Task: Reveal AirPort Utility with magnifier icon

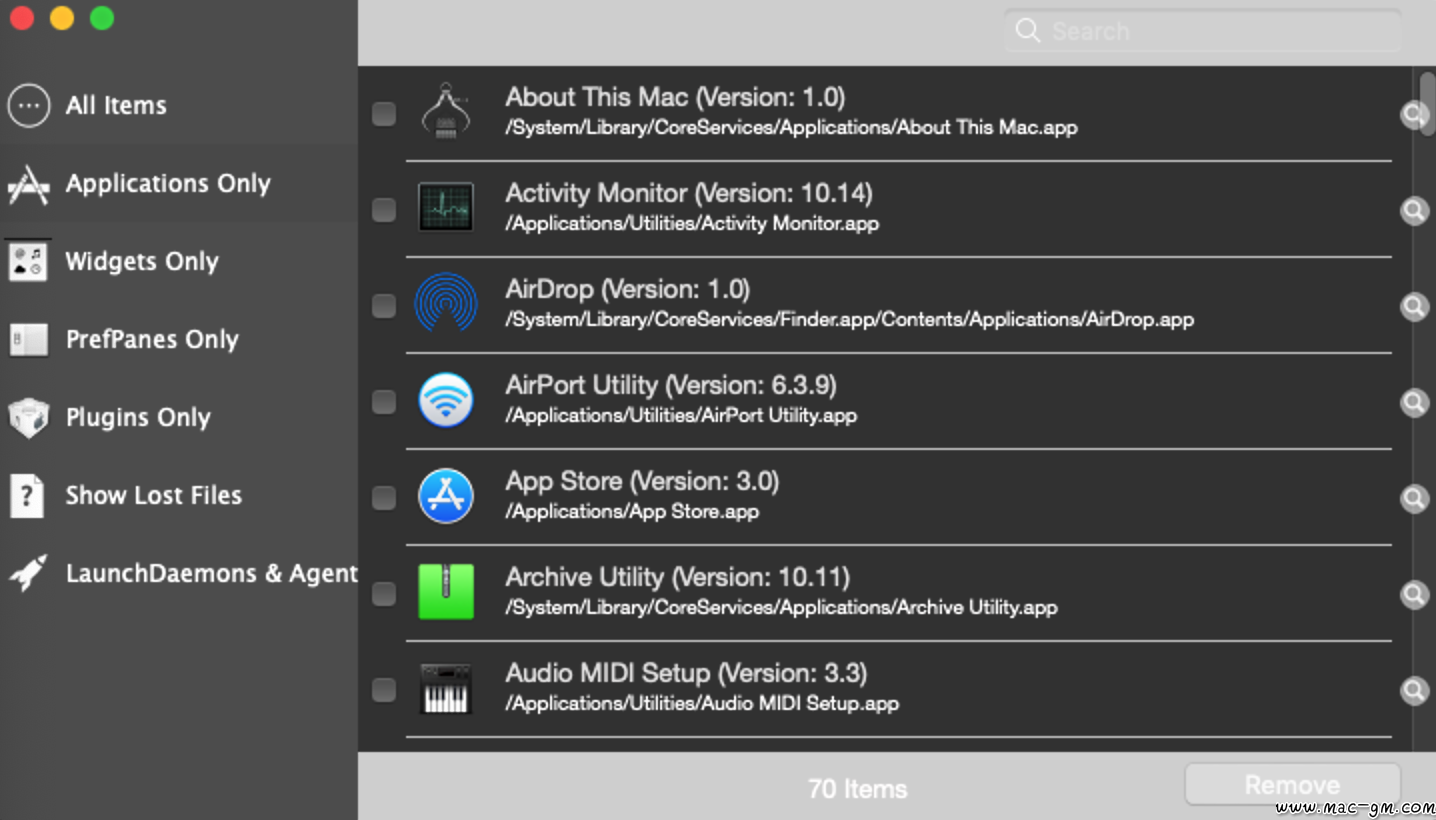Action: (x=1413, y=403)
